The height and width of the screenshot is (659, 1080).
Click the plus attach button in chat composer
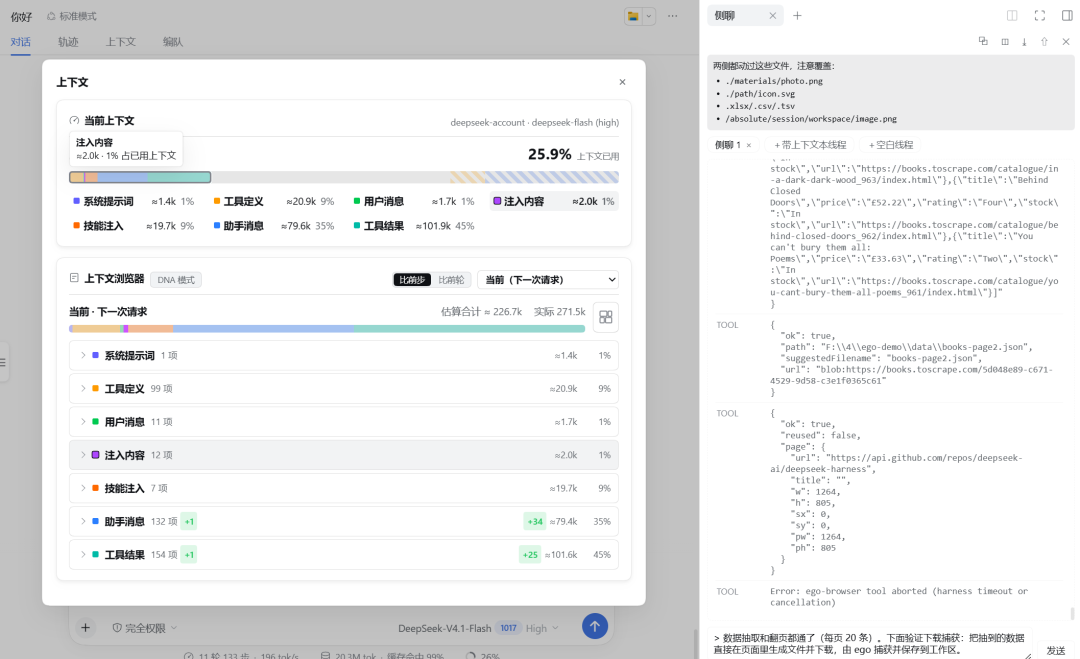(85, 627)
